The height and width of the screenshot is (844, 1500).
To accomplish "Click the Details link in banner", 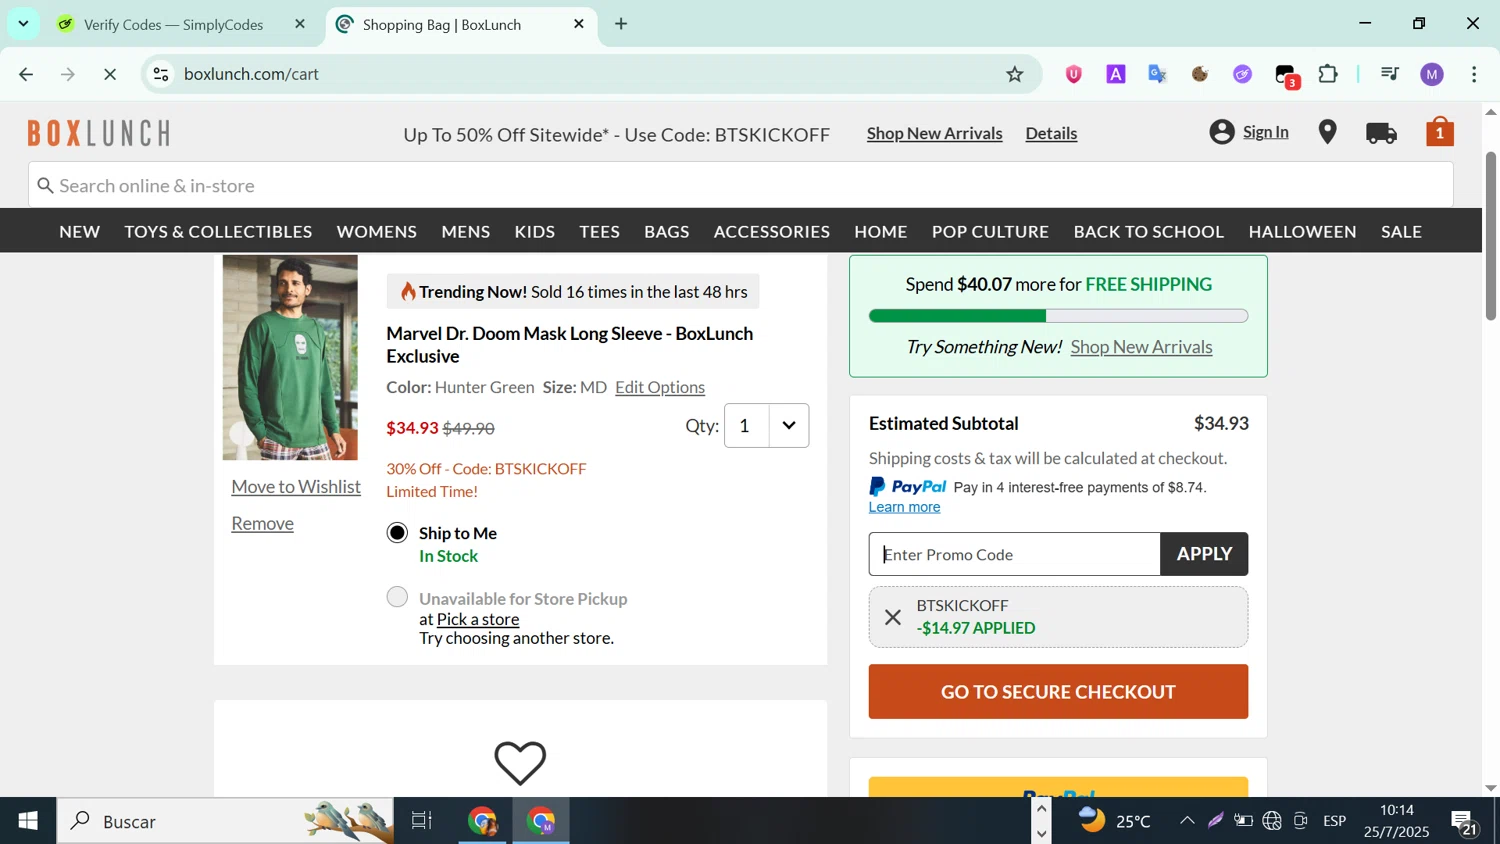I will (1051, 133).
